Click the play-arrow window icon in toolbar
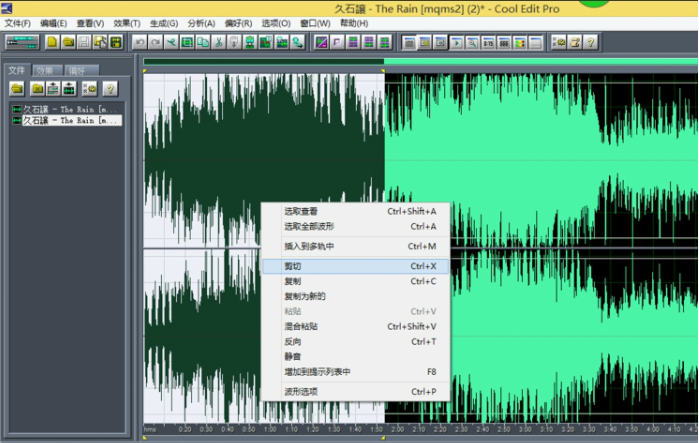Viewport: 699px width, 443px height. pyautogui.click(x=456, y=42)
